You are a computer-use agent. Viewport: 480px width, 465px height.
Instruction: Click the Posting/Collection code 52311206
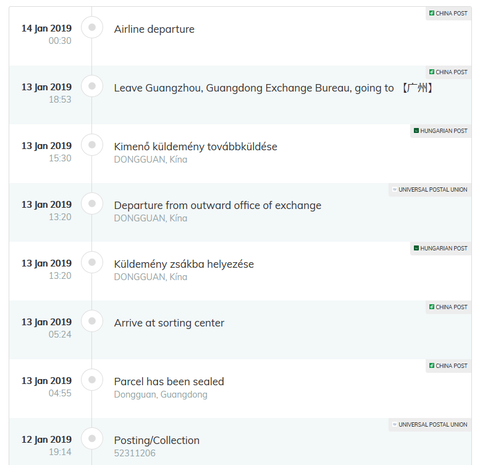pos(135,453)
